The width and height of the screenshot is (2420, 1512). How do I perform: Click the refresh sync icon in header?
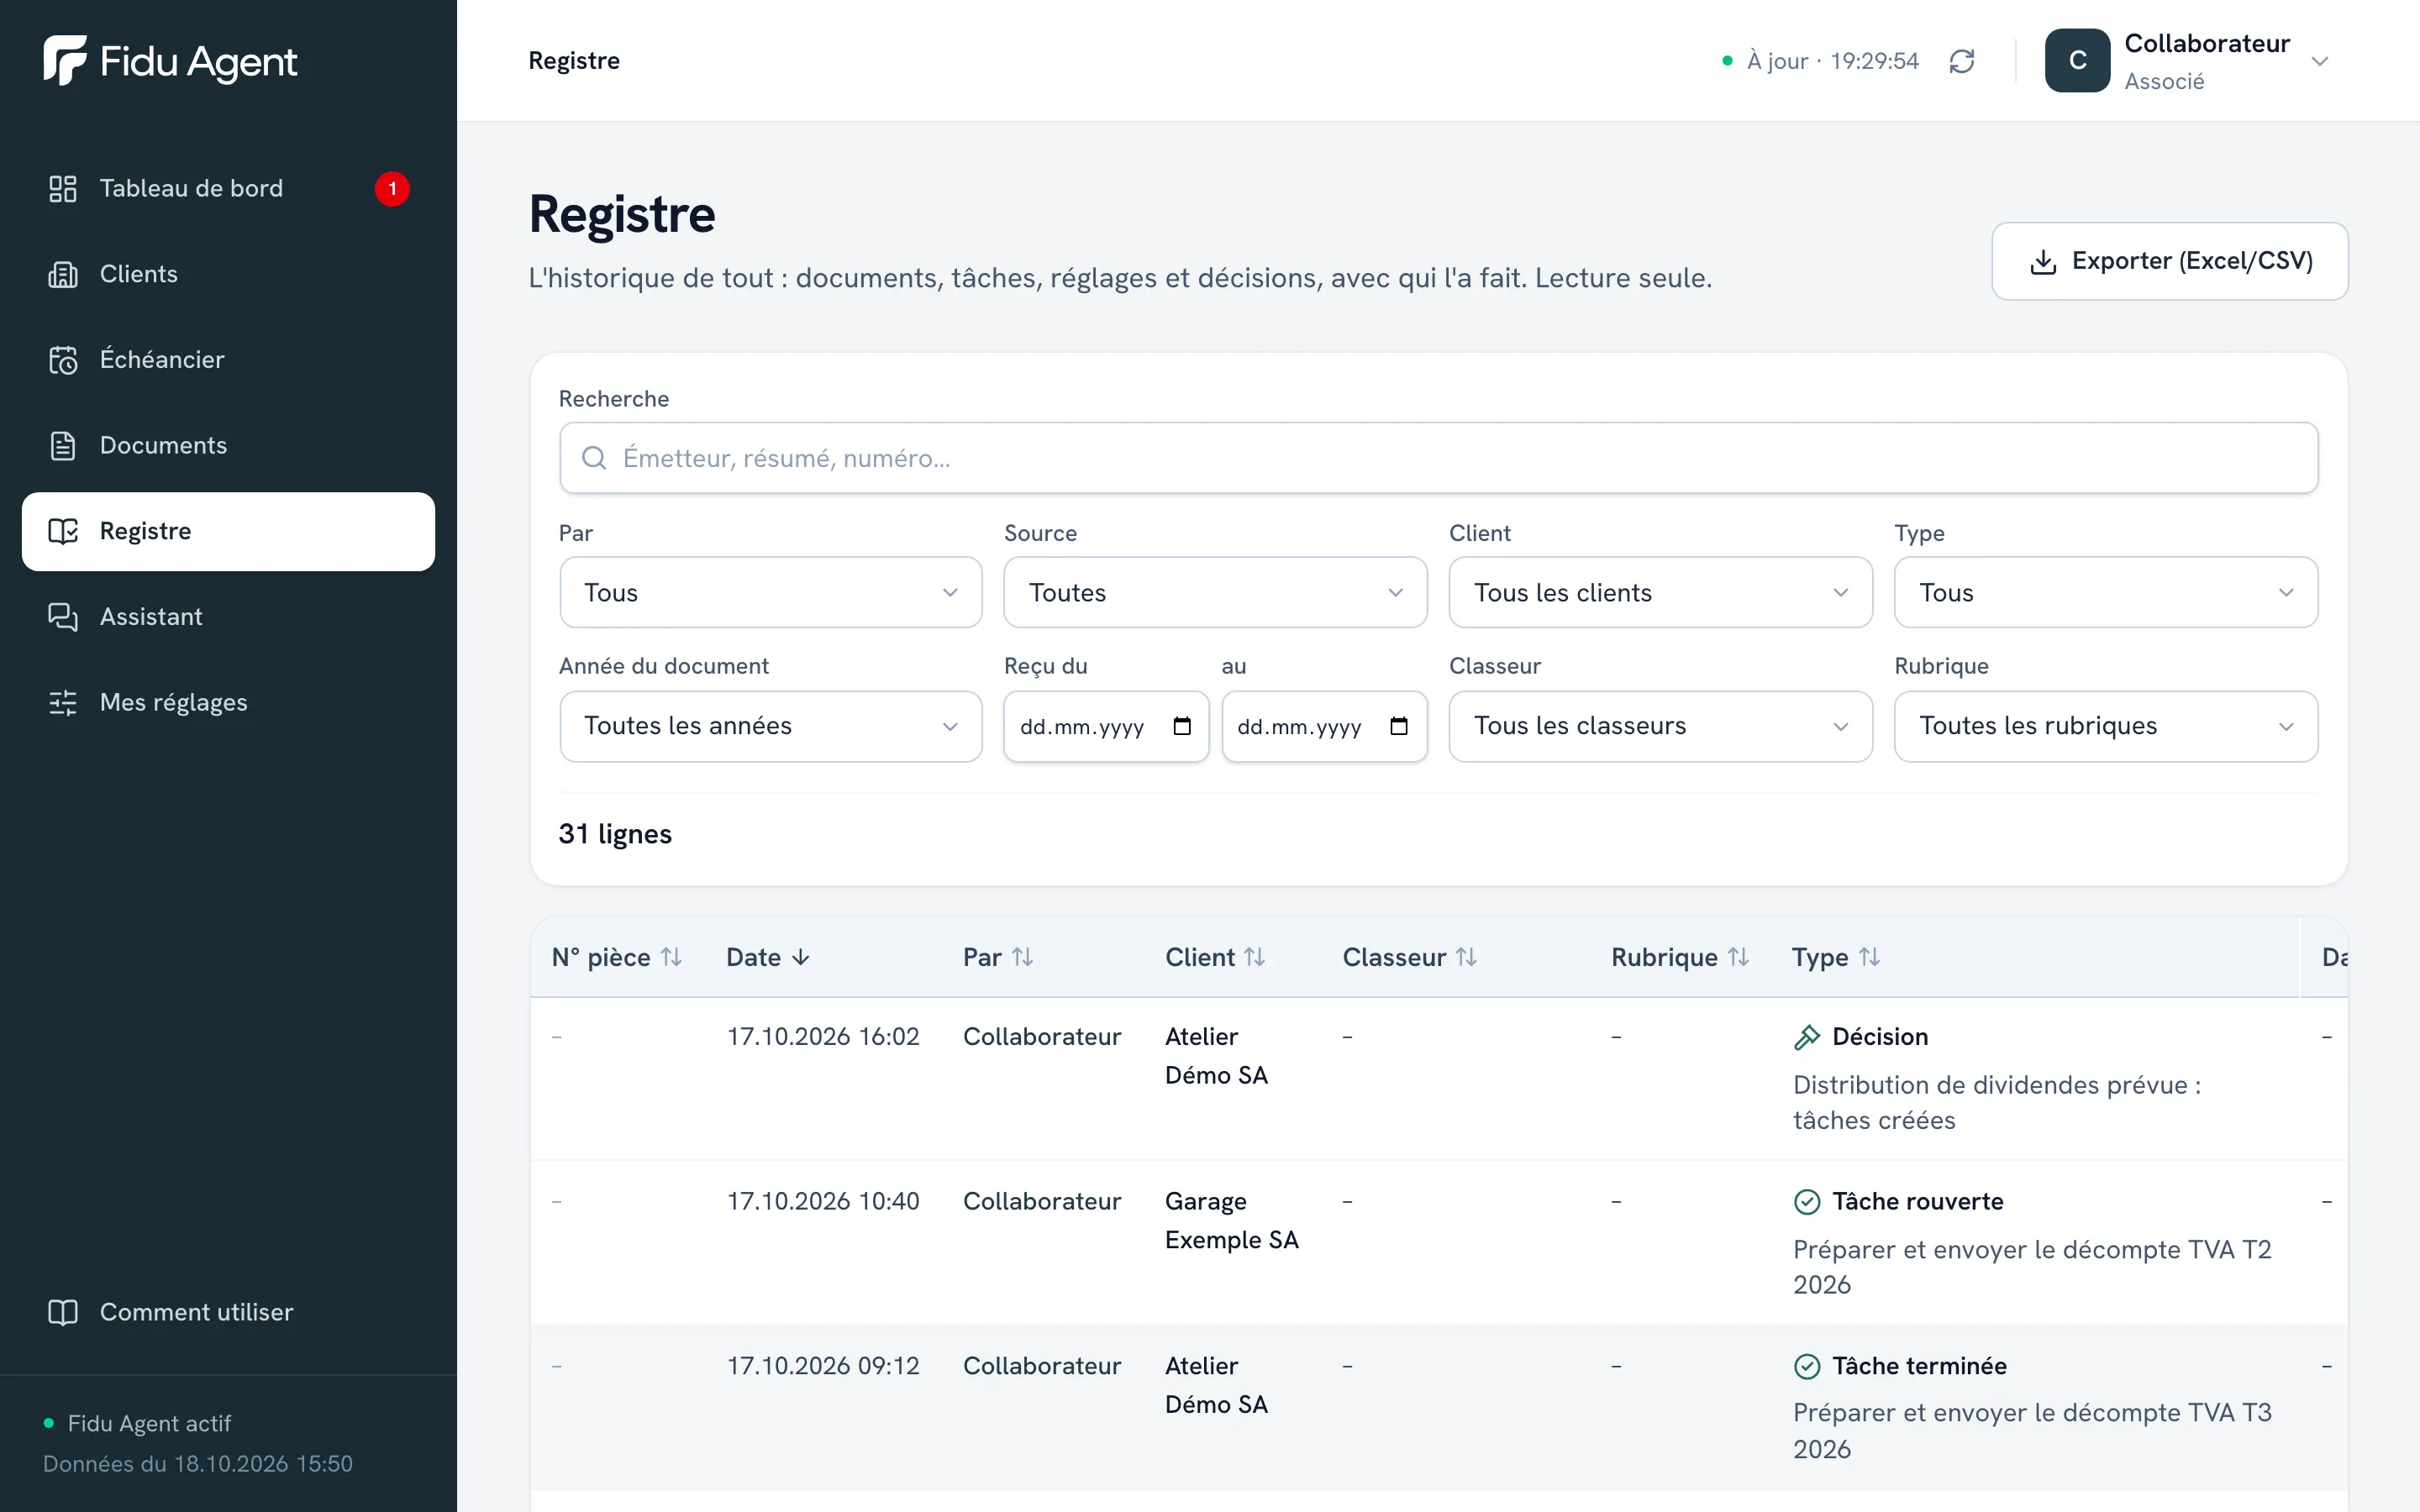[1962, 61]
